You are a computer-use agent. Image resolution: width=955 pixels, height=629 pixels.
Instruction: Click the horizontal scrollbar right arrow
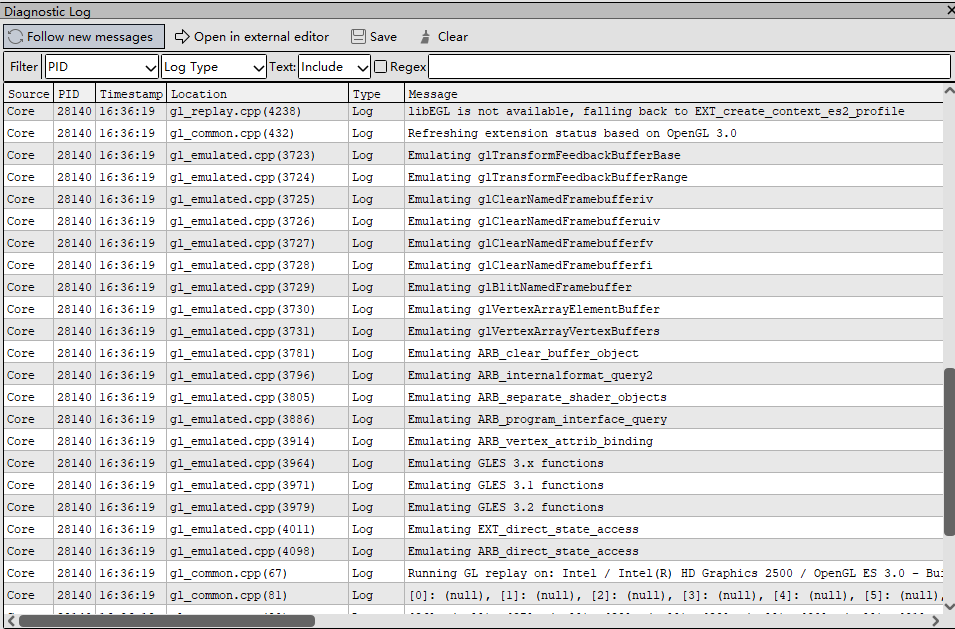937,621
